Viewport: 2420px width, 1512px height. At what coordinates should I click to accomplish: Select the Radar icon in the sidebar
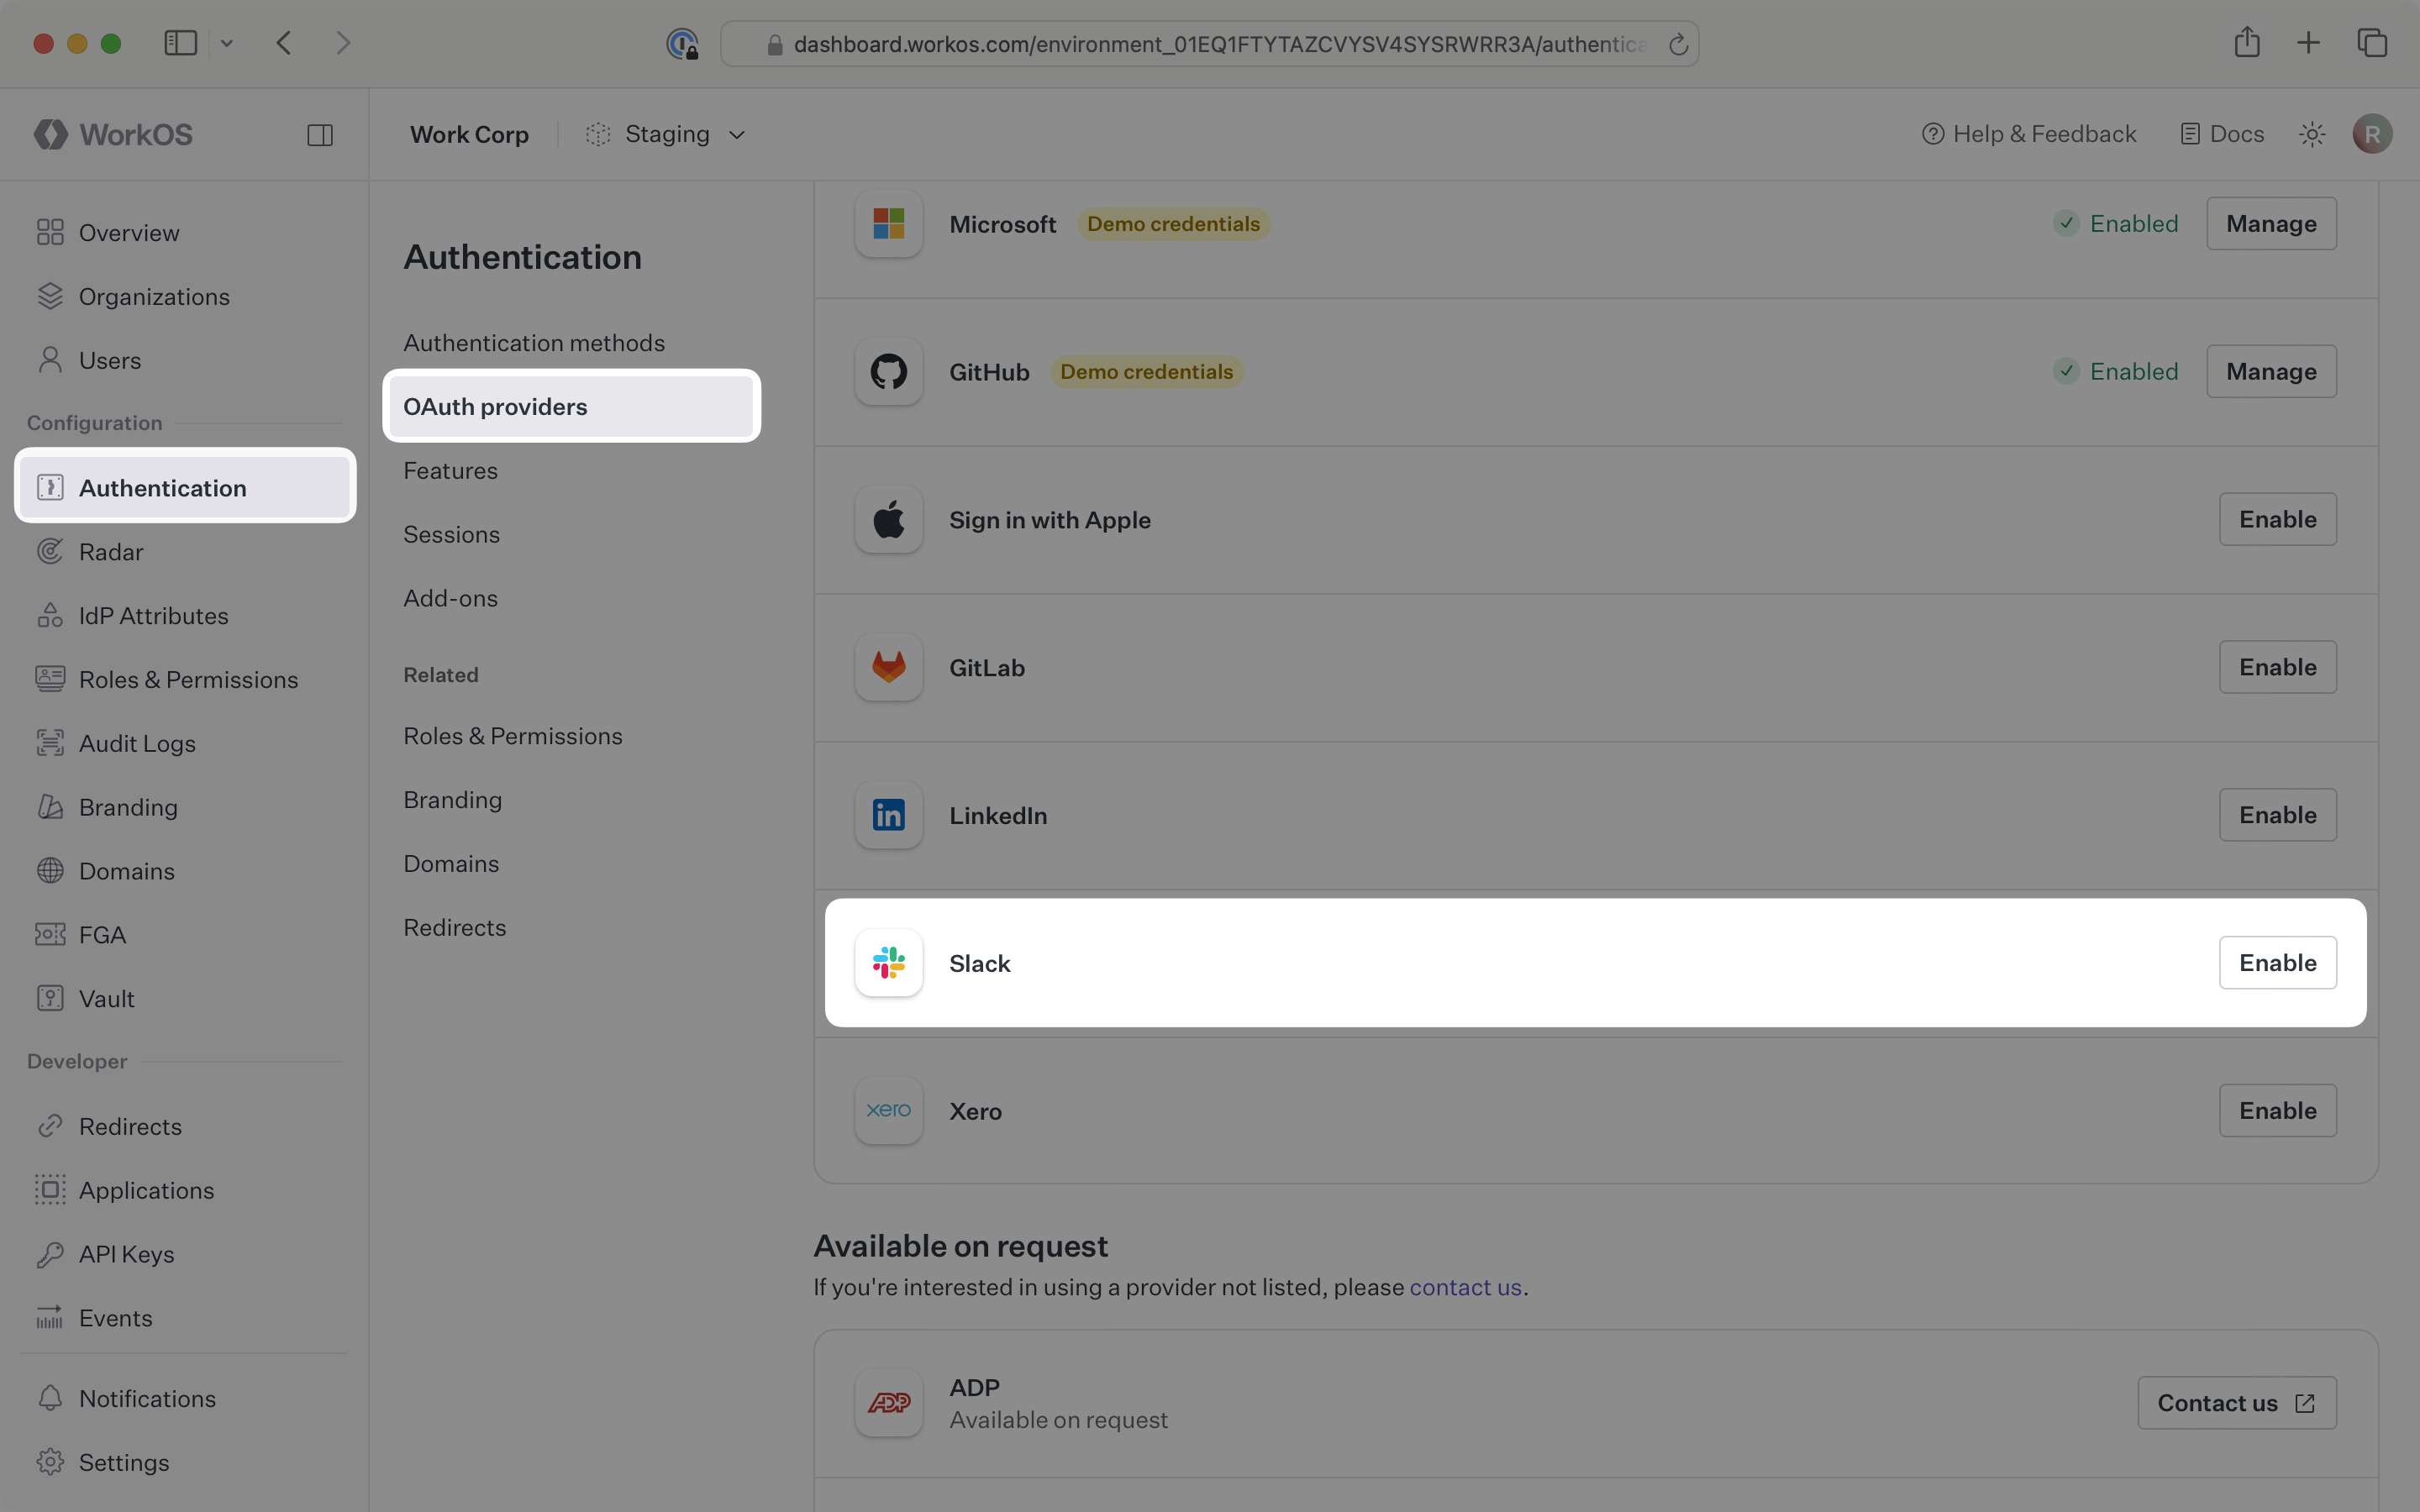point(50,551)
